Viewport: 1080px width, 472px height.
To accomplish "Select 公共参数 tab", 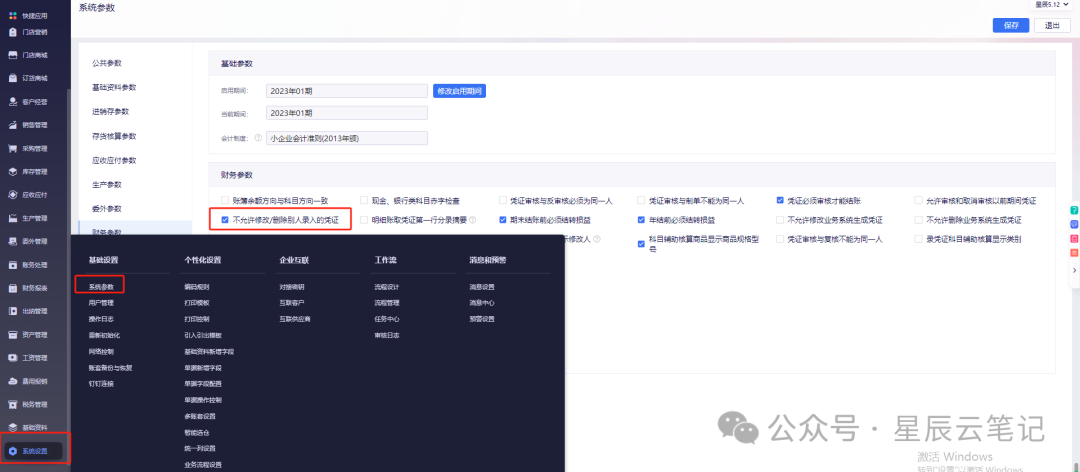I will pos(107,63).
